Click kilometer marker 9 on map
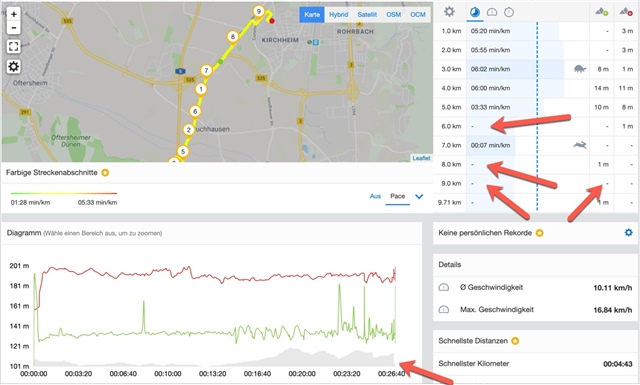 point(258,11)
